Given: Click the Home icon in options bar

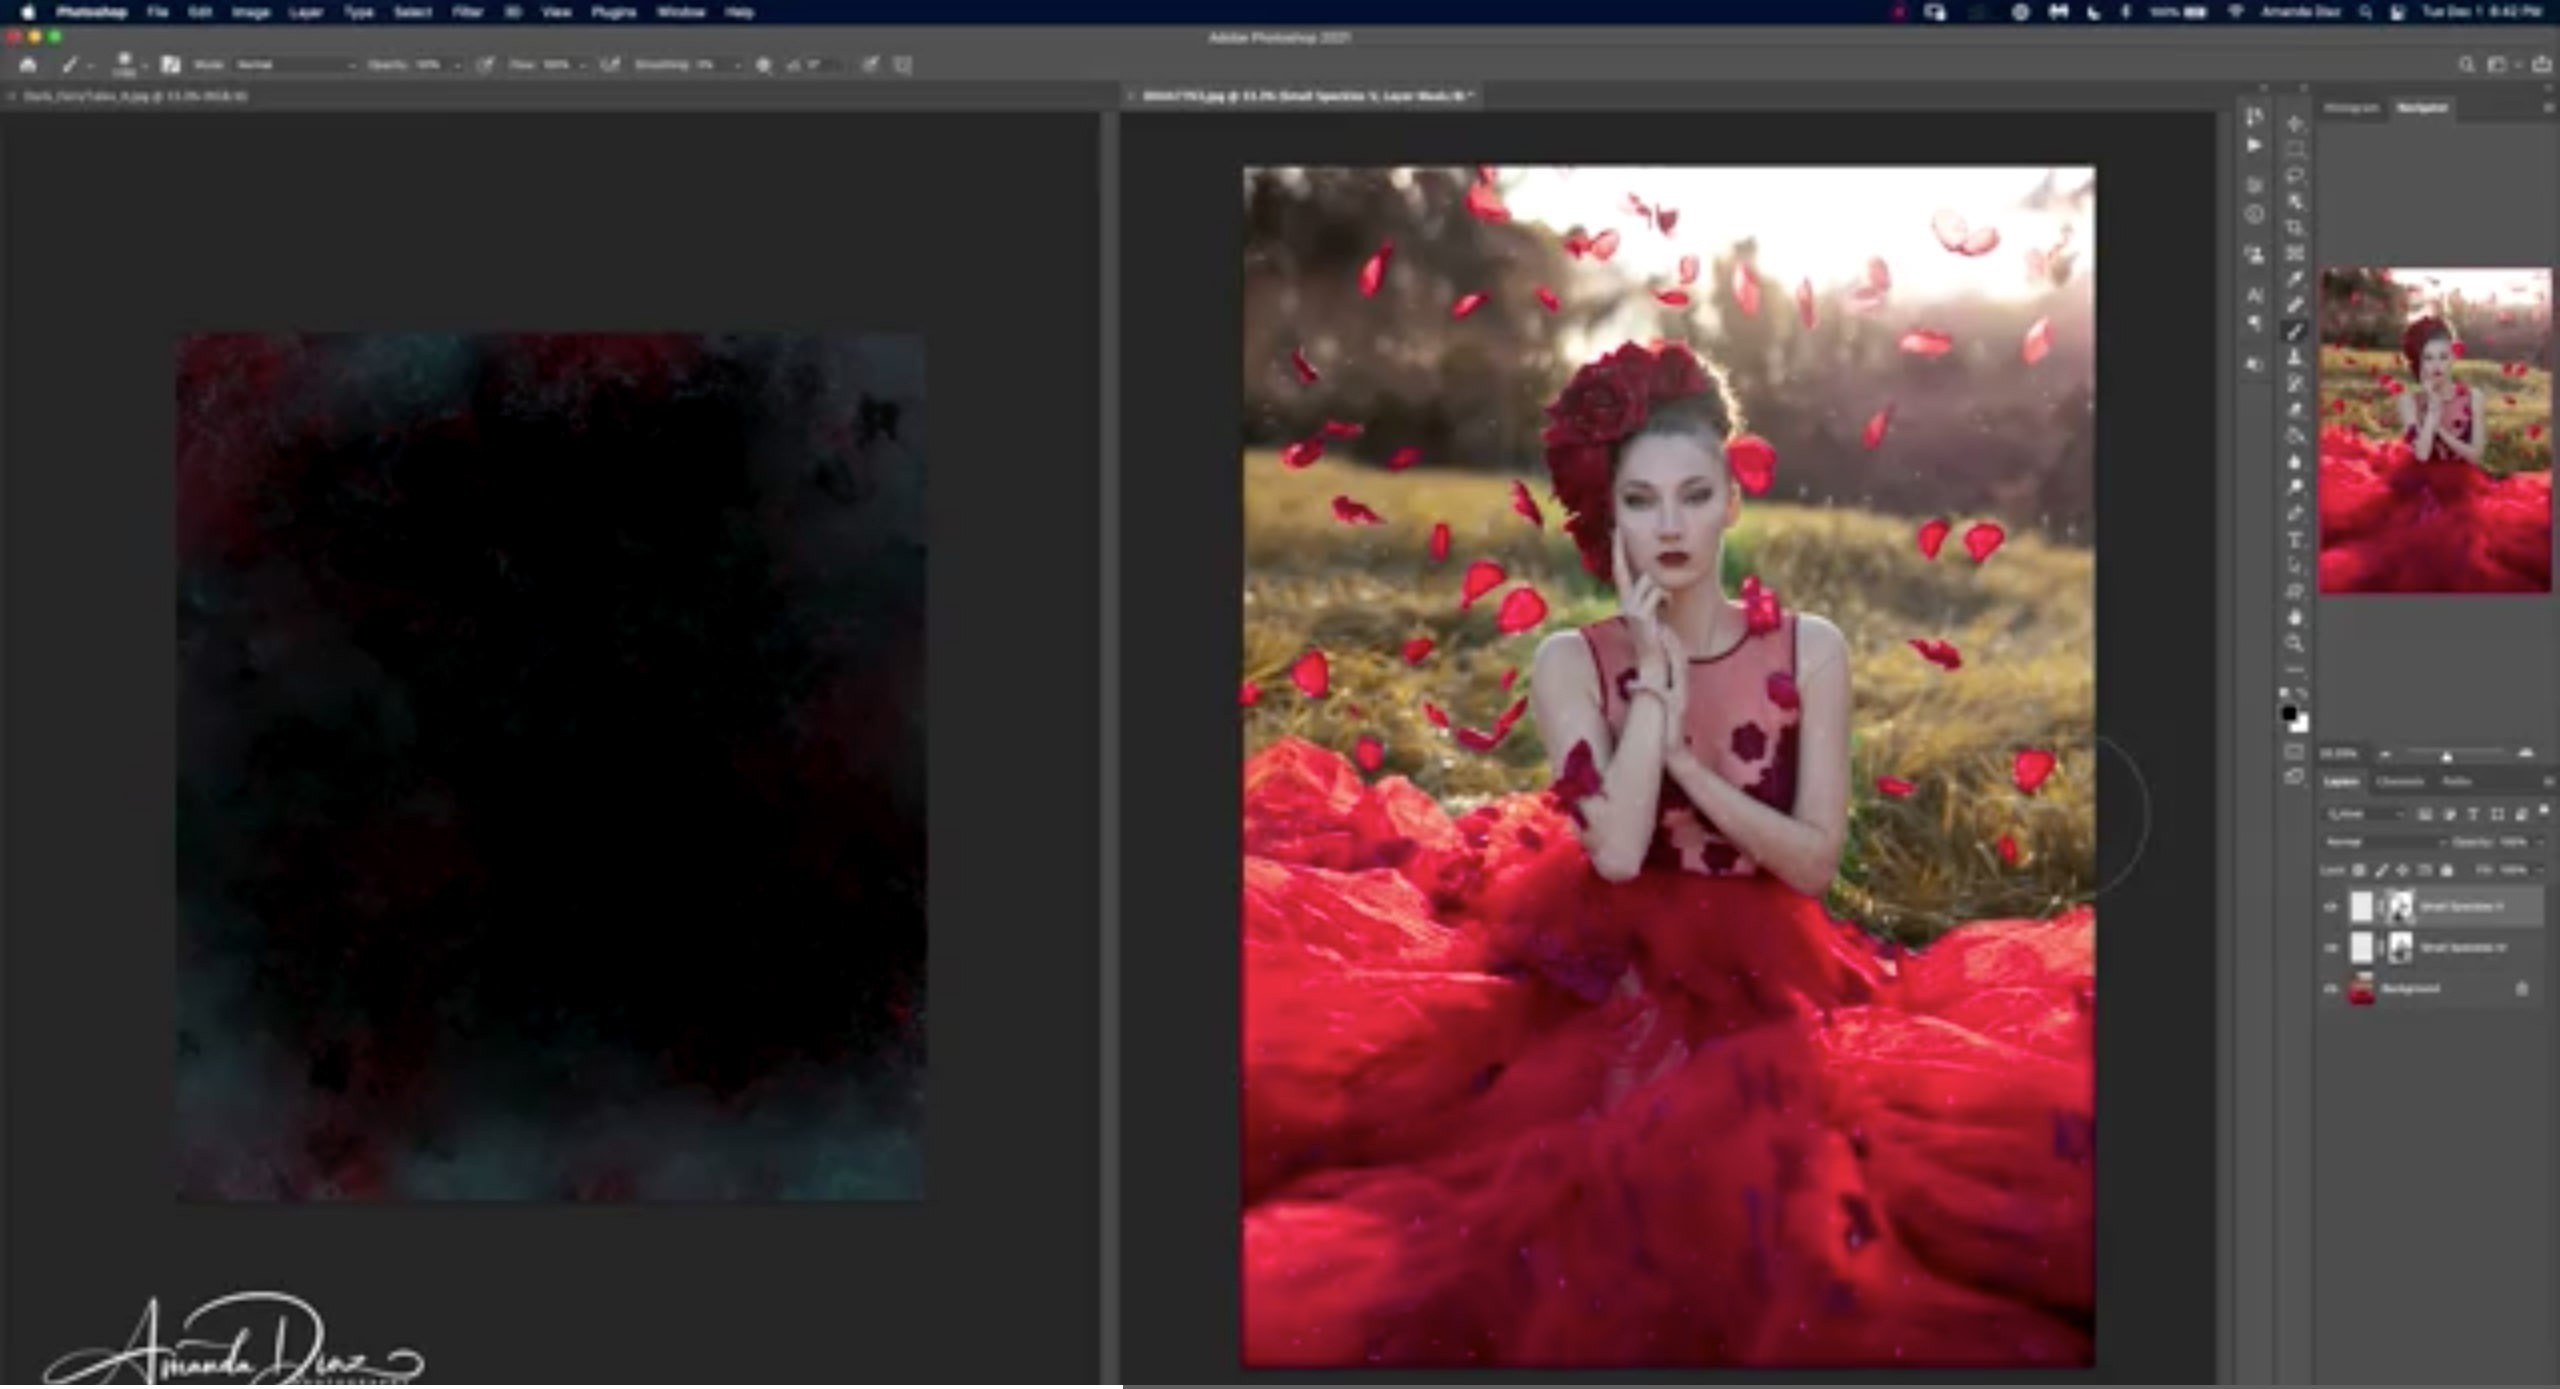Looking at the screenshot, I should click(x=28, y=65).
